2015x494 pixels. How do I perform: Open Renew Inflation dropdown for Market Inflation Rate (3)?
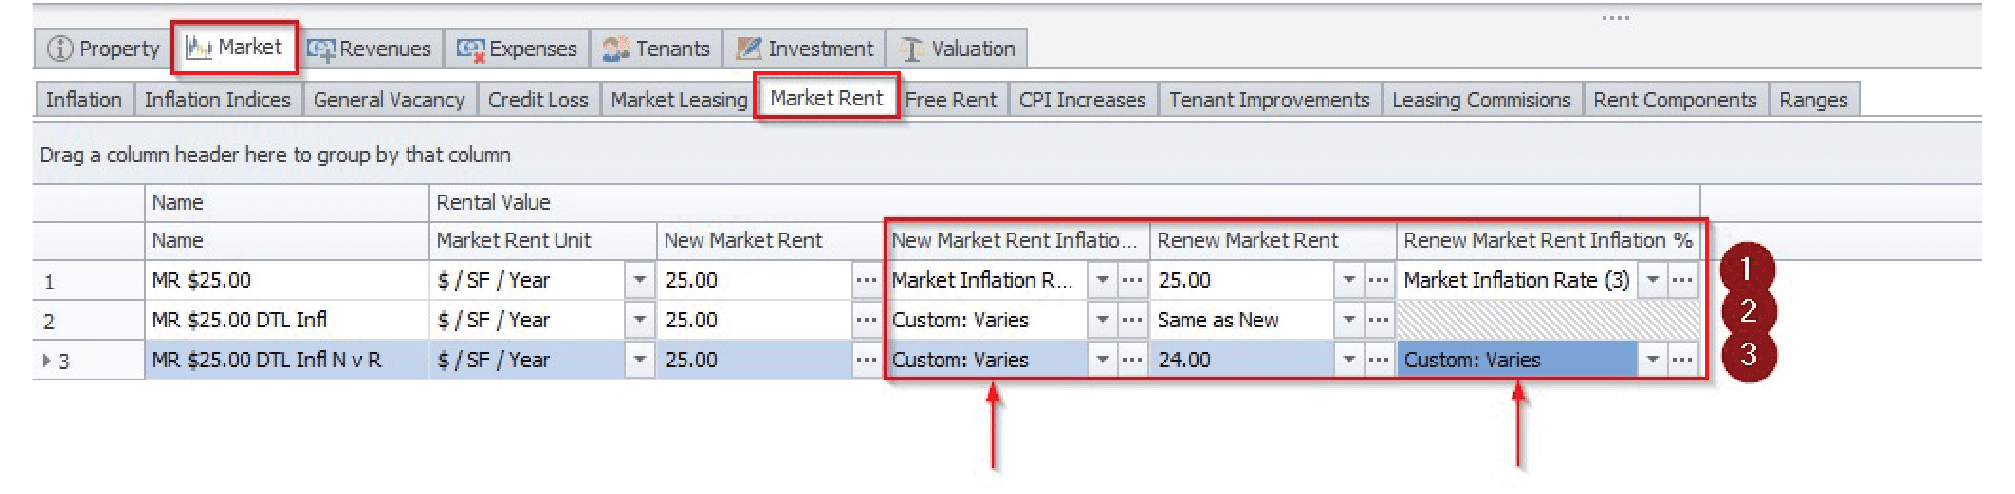[1652, 280]
